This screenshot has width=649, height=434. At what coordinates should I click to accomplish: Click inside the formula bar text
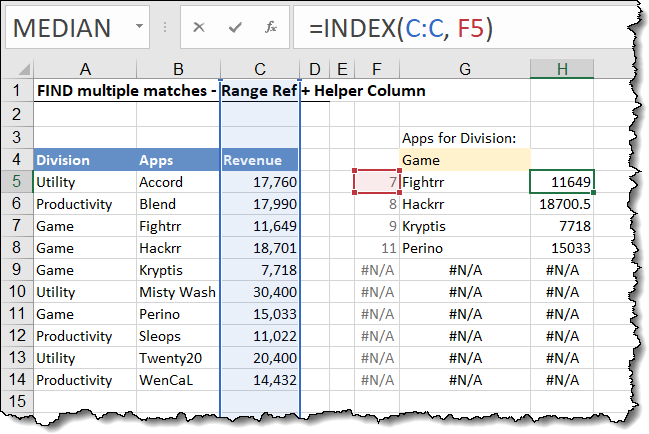(450, 28)
